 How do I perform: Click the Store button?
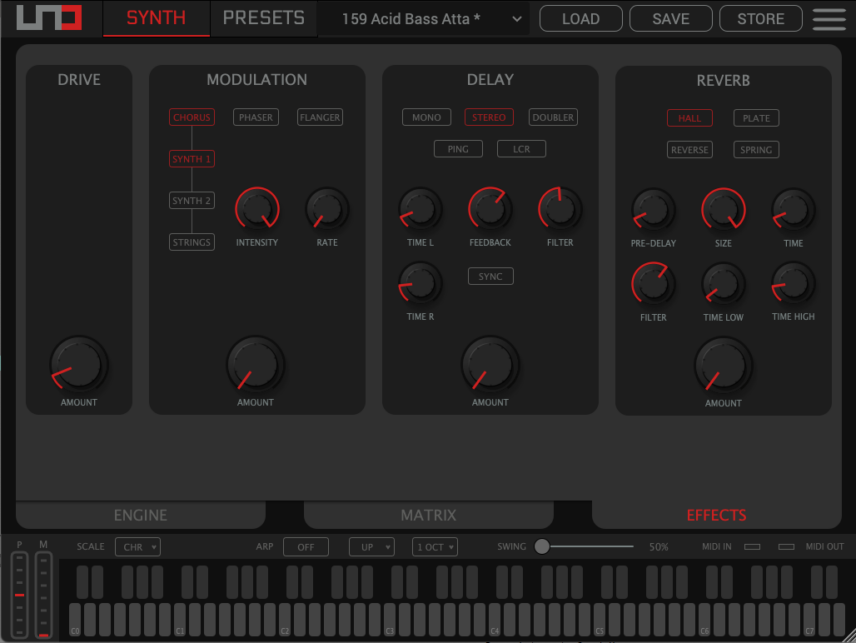tap(761, 19)
